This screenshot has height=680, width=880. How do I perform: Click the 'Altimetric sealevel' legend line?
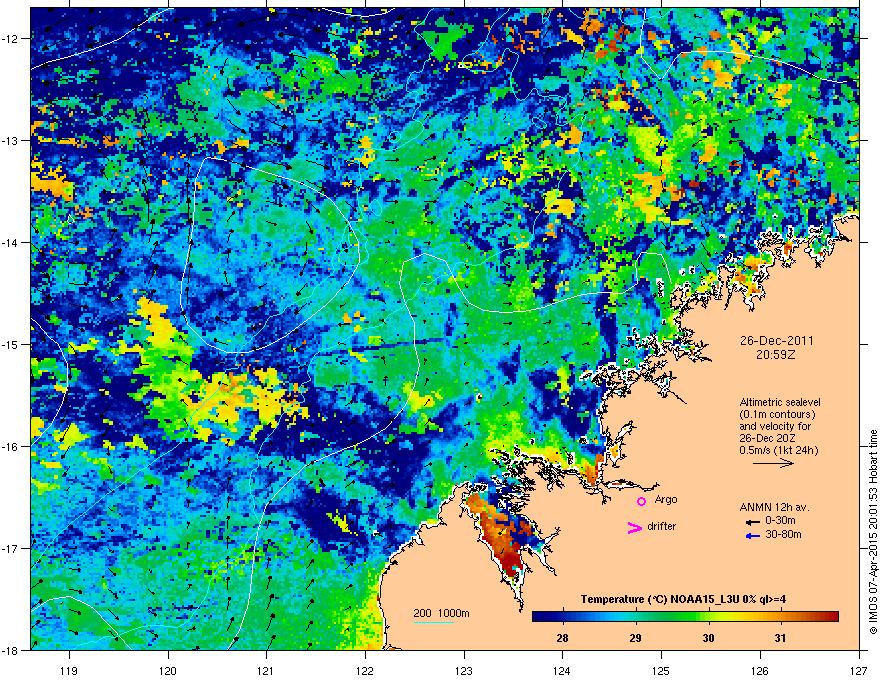780,402
